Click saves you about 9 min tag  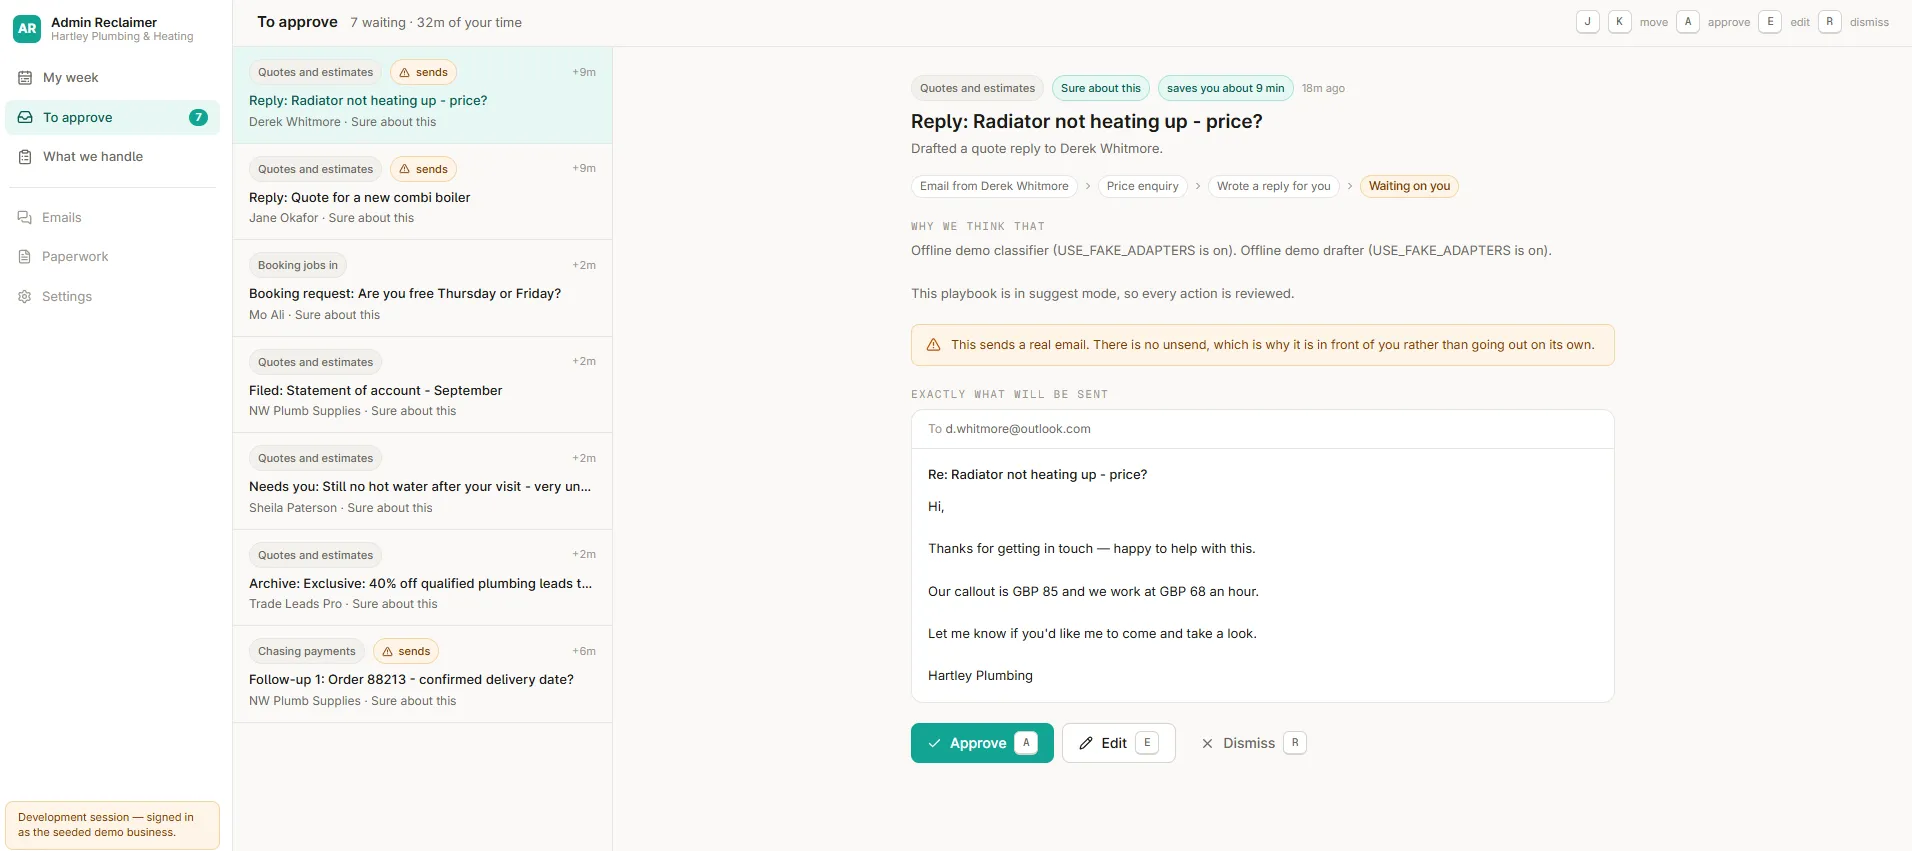pos(1225,88)
